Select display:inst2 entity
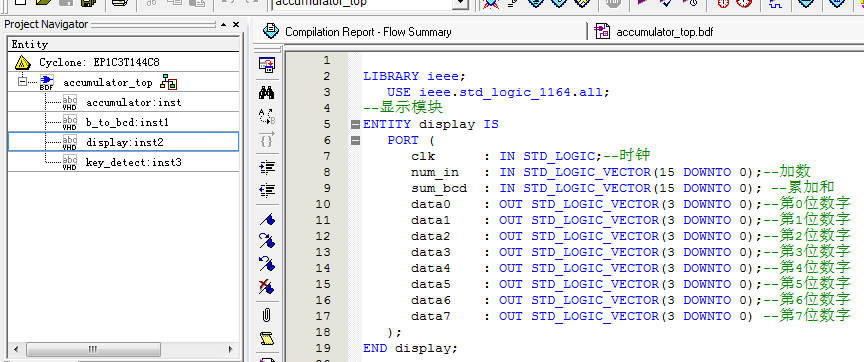 pos(125,142)
